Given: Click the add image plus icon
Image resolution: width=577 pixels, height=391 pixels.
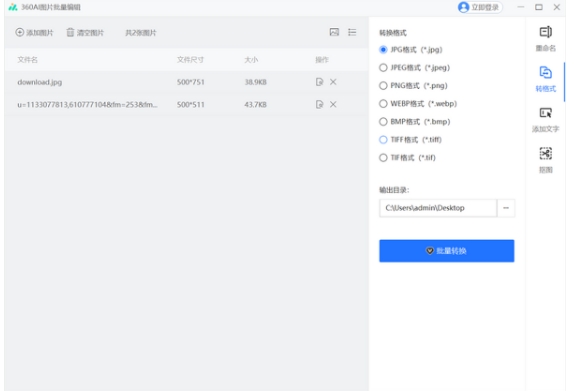Looking at the screenshot, I should [20, 32].
